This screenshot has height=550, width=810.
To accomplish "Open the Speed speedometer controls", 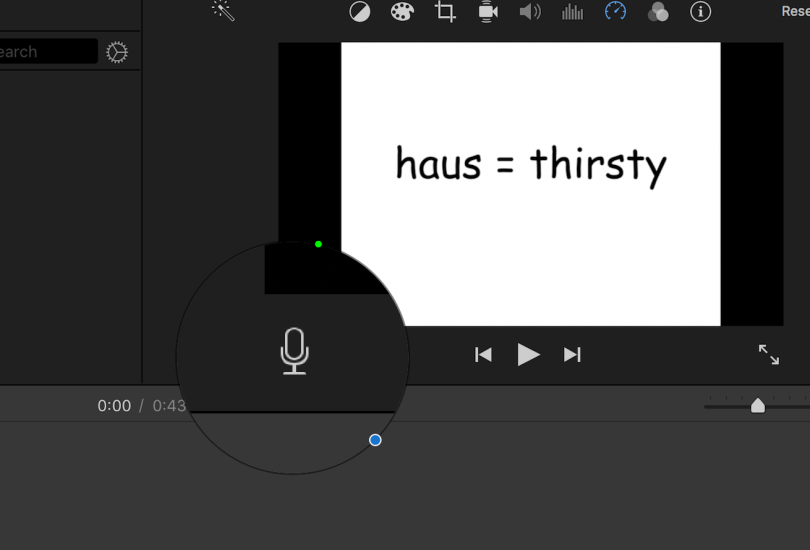I will 615,12.
